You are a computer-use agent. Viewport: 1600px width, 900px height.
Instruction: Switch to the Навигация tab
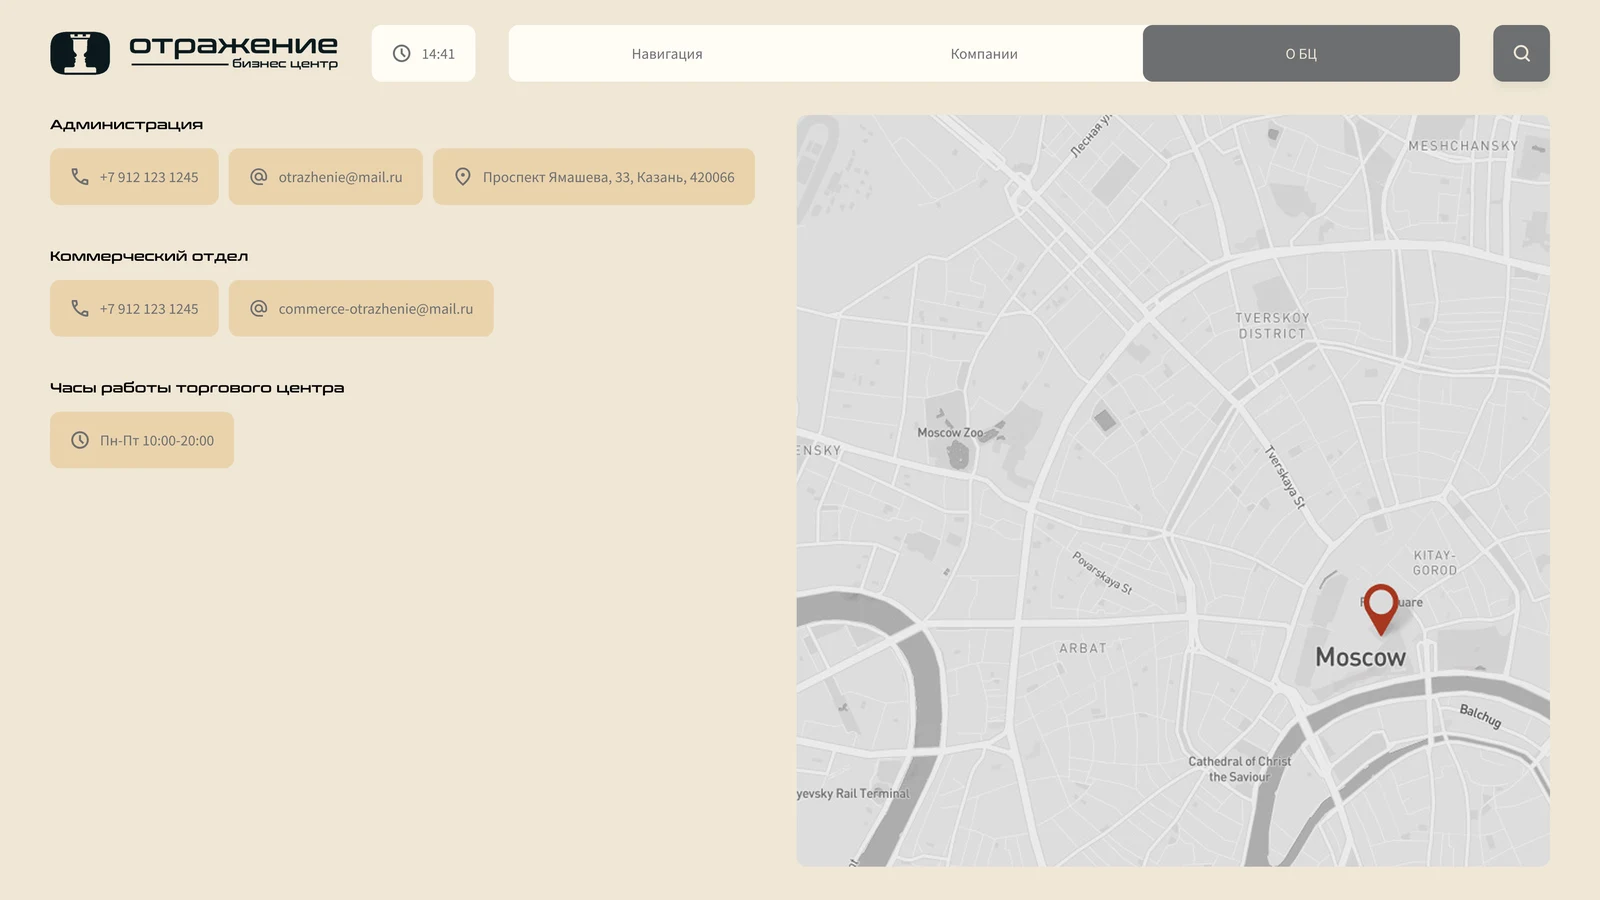coord(667,53)
